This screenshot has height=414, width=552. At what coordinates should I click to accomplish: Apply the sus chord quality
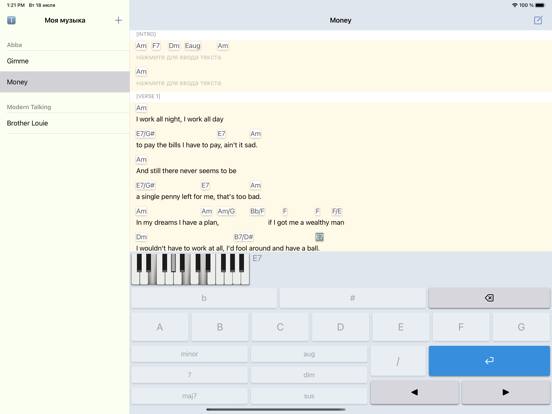point(309,396)
